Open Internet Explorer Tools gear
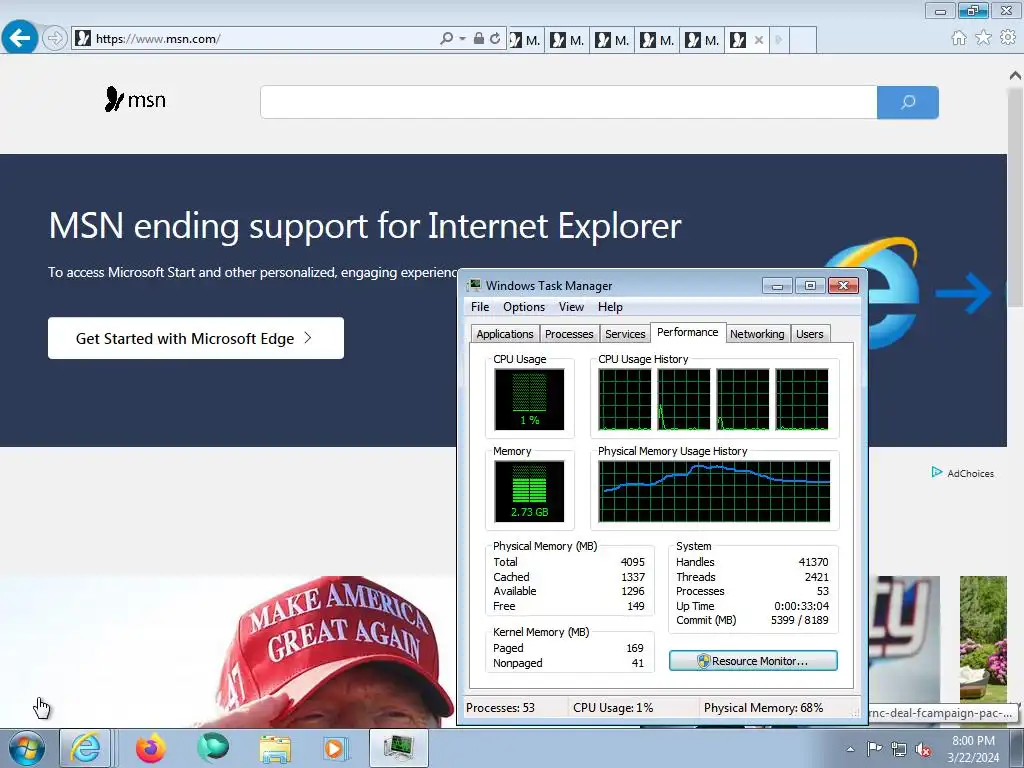This screenshot has height=768, width=1024. click(x=1007, y=38)
